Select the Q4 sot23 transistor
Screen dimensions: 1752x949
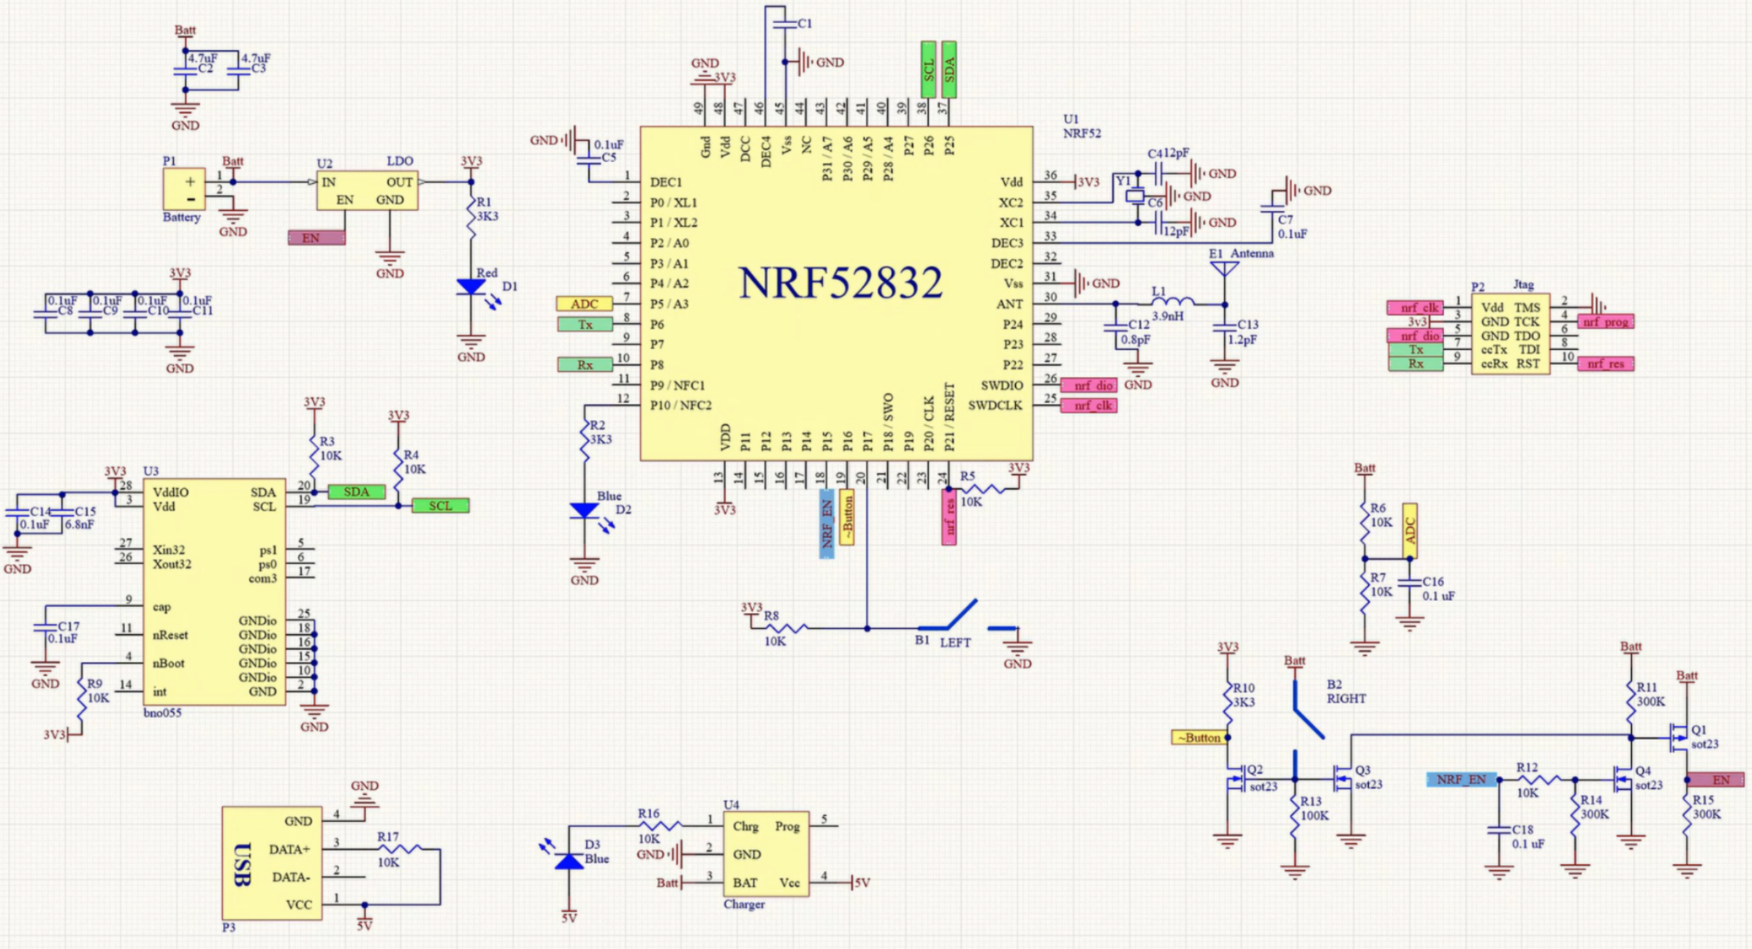tap(1622, 778)
